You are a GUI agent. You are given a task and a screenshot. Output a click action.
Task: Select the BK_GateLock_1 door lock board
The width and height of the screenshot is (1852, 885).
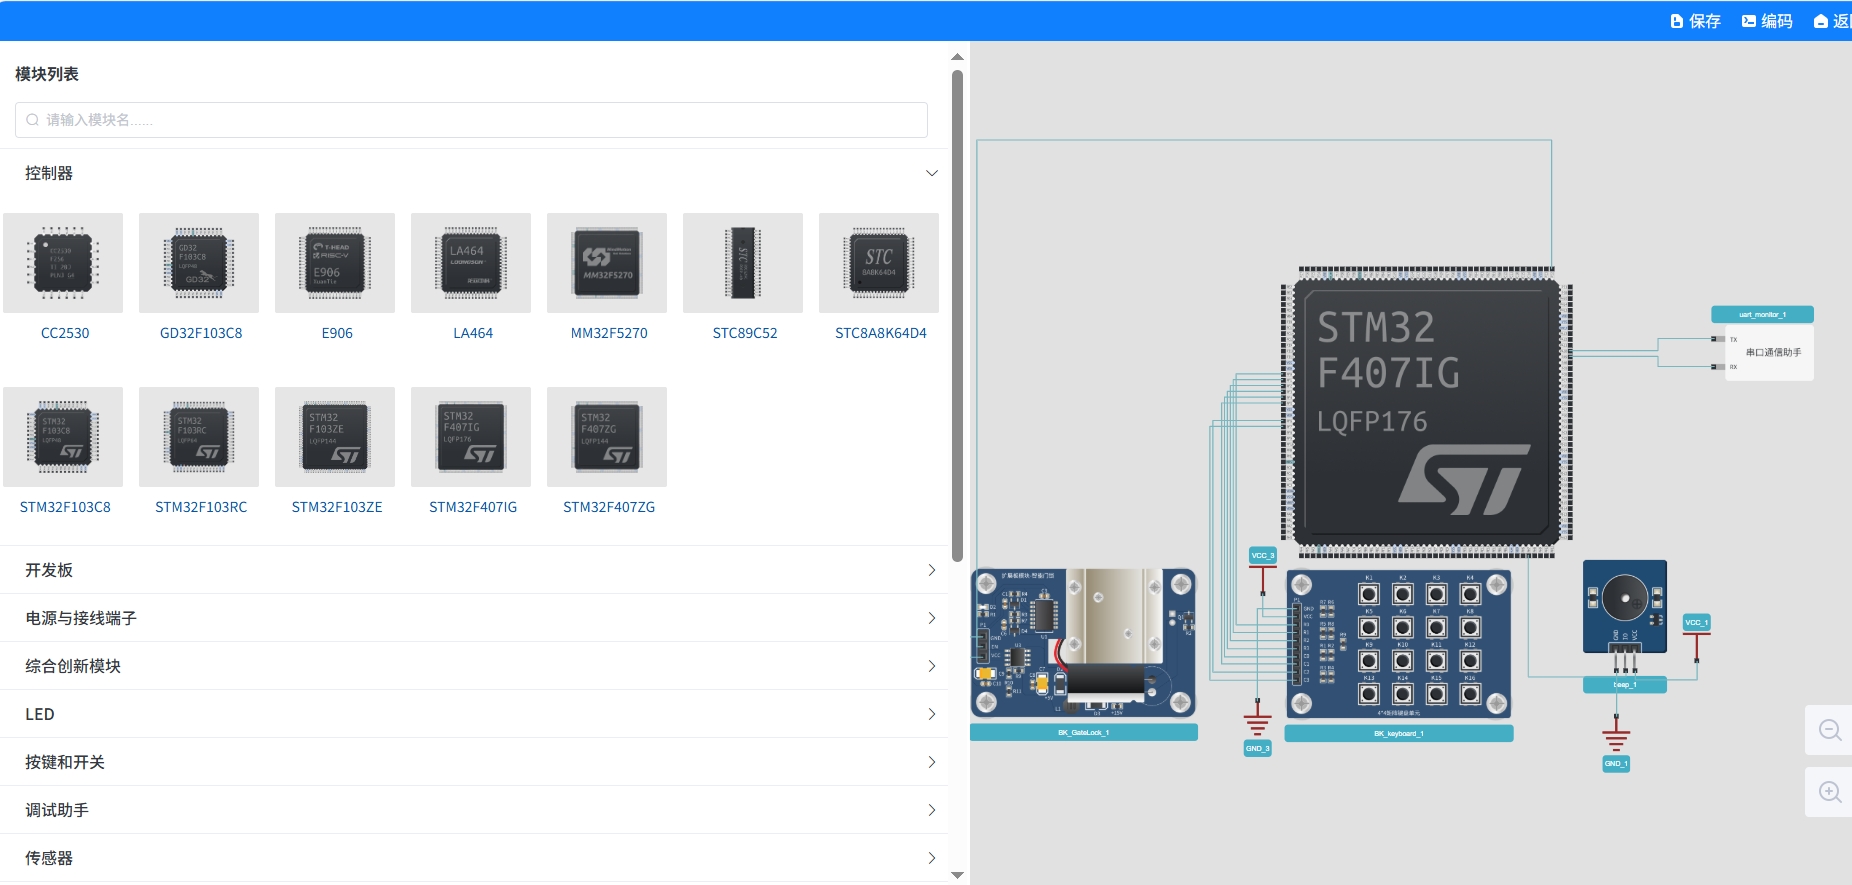tap(1084, 644)
